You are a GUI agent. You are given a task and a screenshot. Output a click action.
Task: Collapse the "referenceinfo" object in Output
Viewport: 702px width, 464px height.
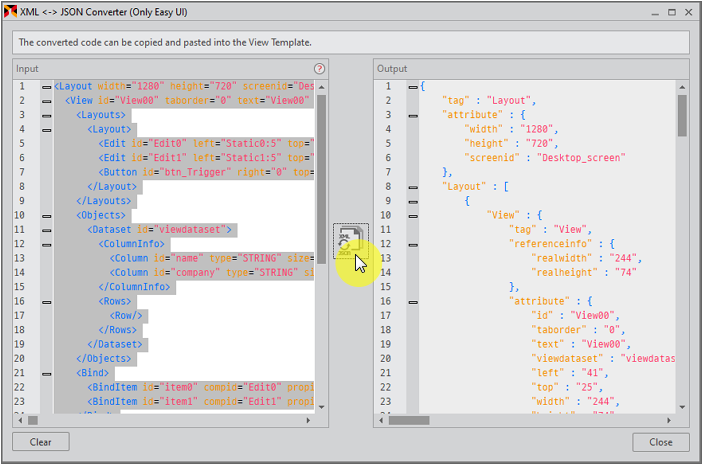(x=413, y=244)
